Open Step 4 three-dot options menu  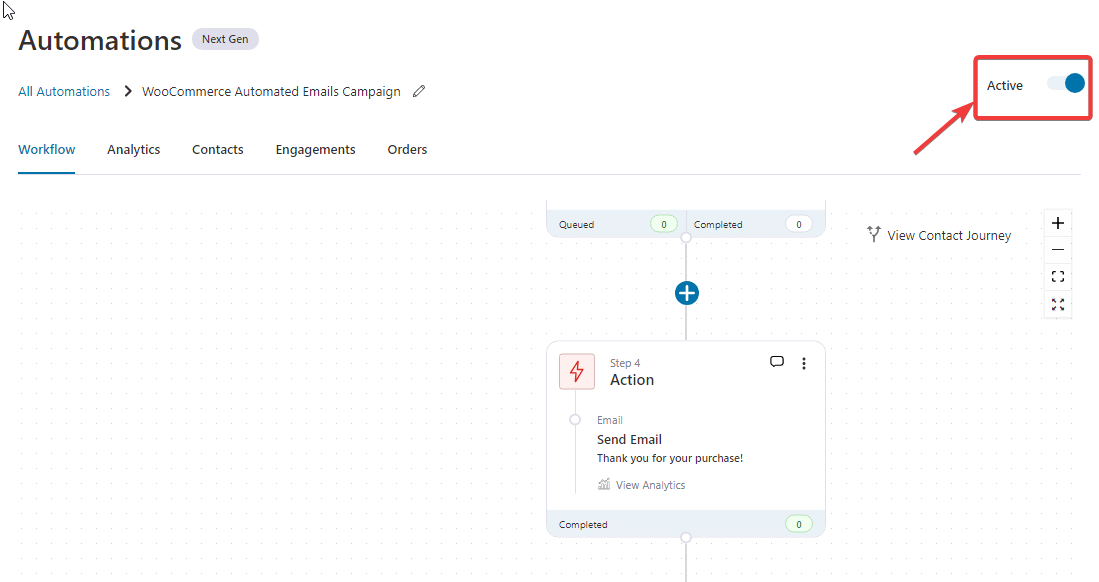[x=804, y=364]
